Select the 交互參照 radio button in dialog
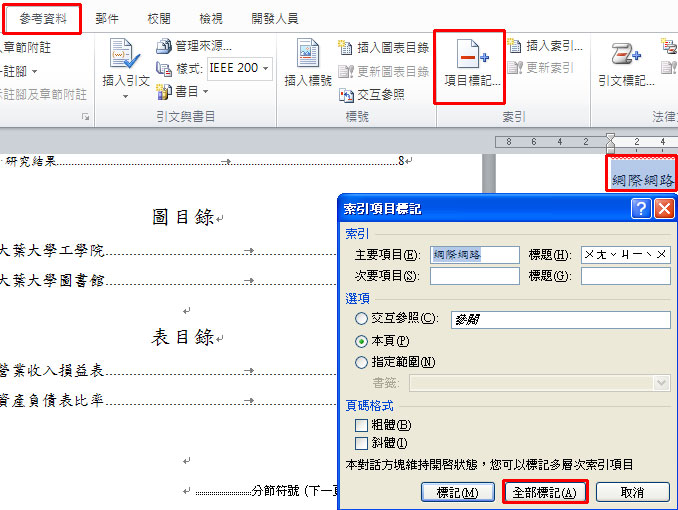678x510 pixels. 361,319
